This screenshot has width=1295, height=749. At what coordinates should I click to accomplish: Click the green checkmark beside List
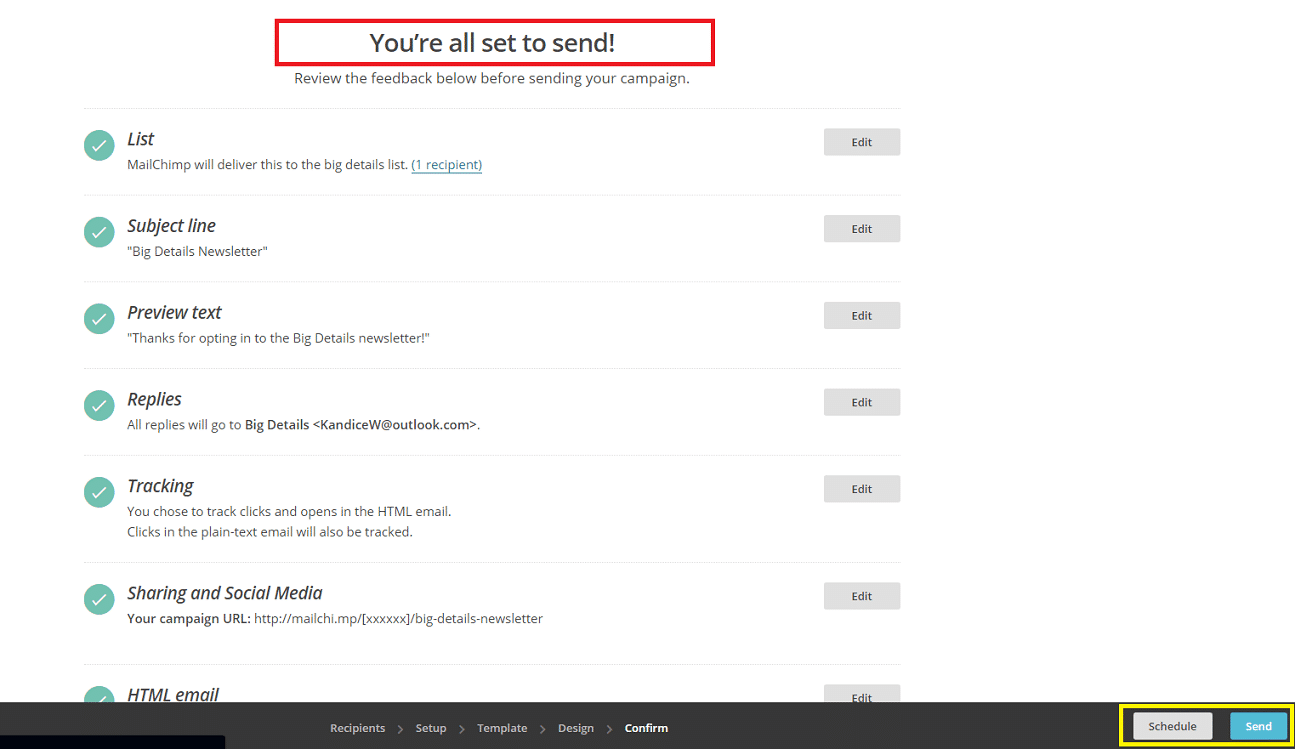click(99, 145)
